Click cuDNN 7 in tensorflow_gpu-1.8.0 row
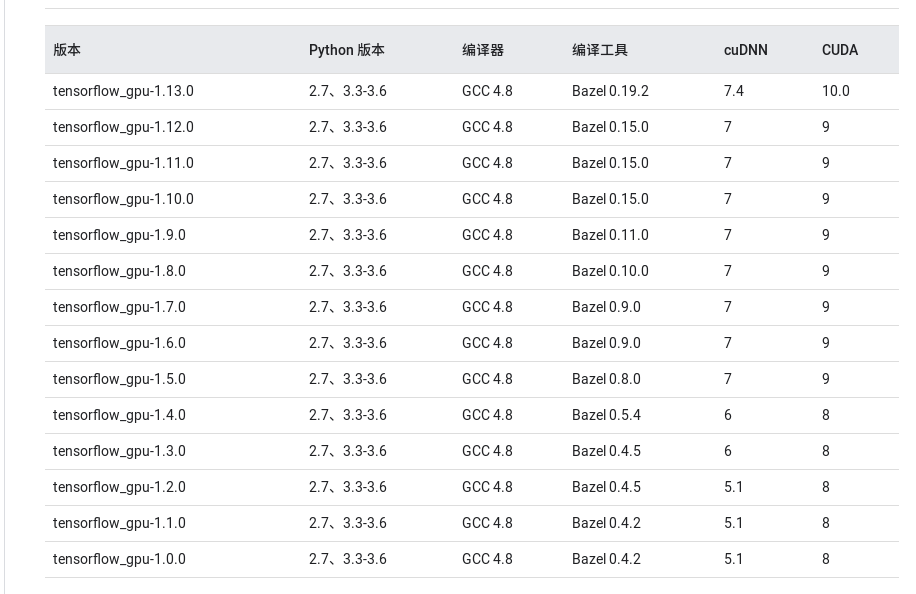 (728, 272)
